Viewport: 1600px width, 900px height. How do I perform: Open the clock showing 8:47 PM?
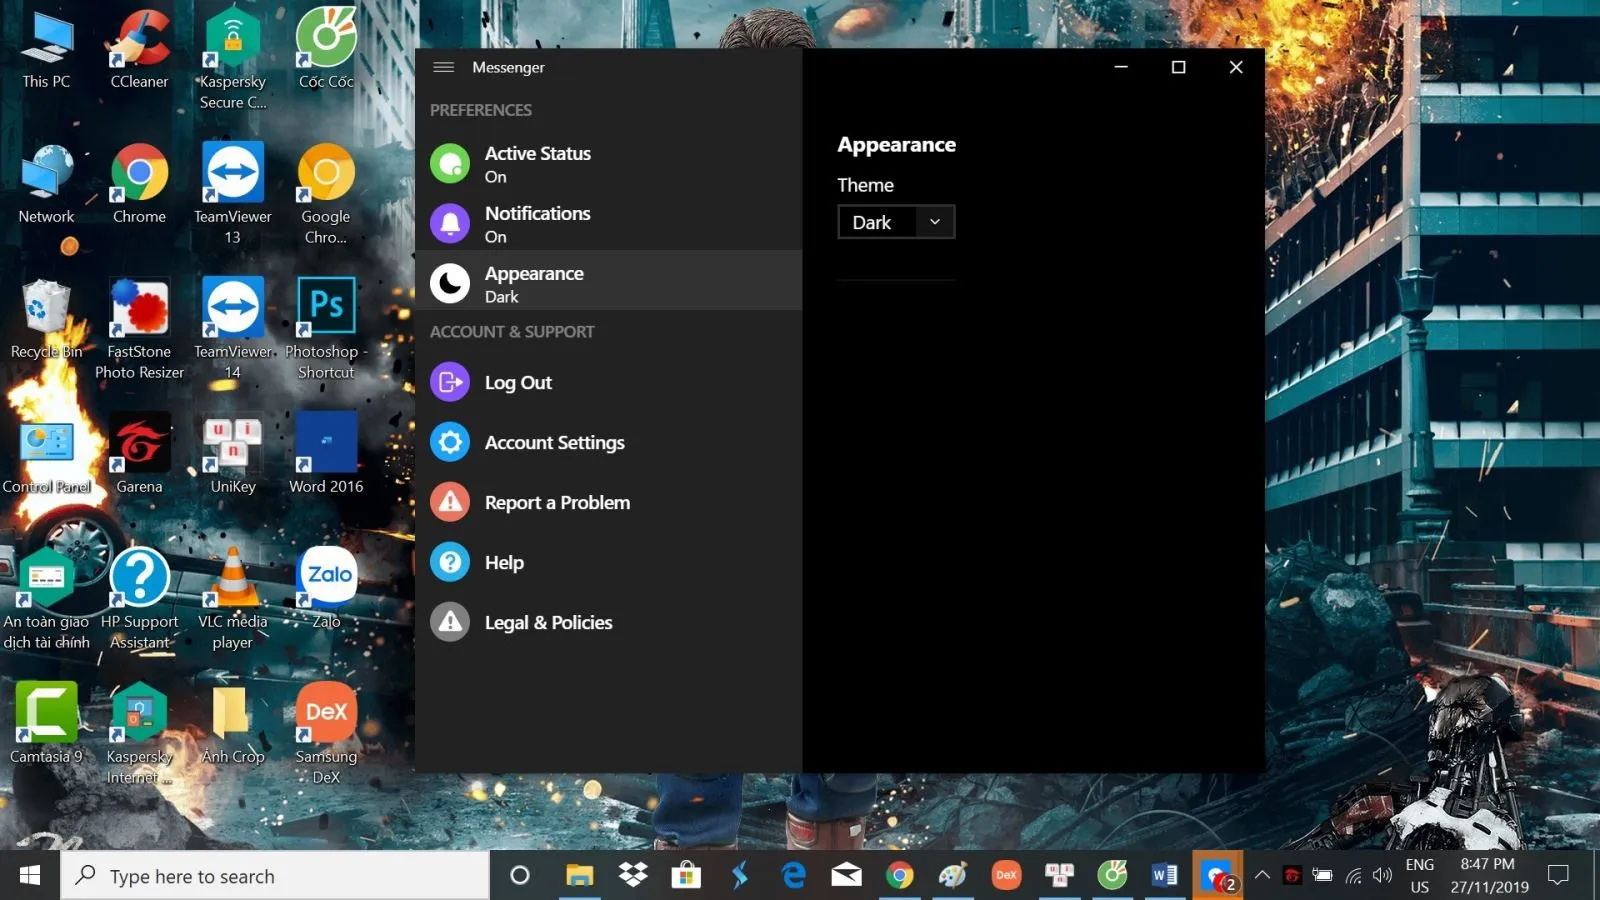coord(1488,876)
